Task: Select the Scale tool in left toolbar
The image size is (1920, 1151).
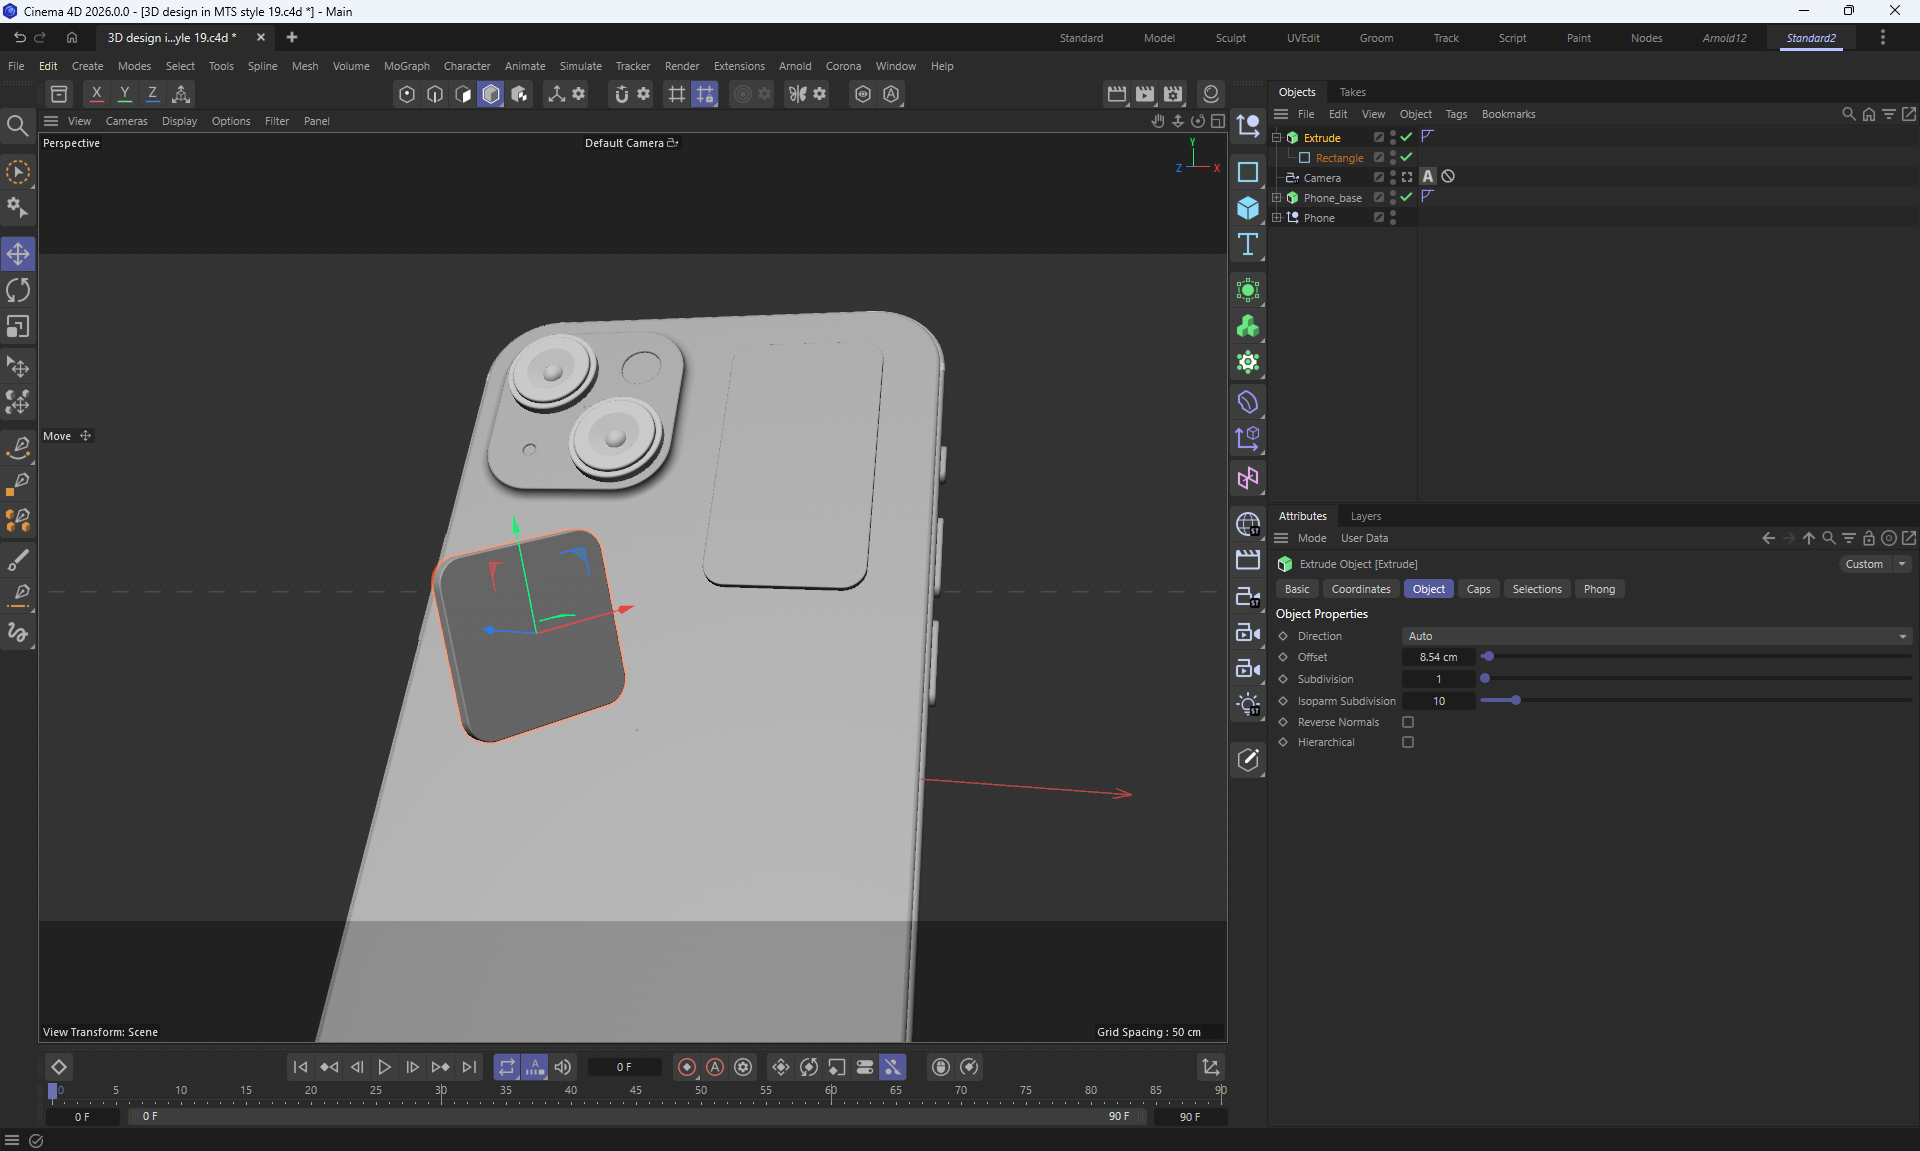Action: point(18,327)
